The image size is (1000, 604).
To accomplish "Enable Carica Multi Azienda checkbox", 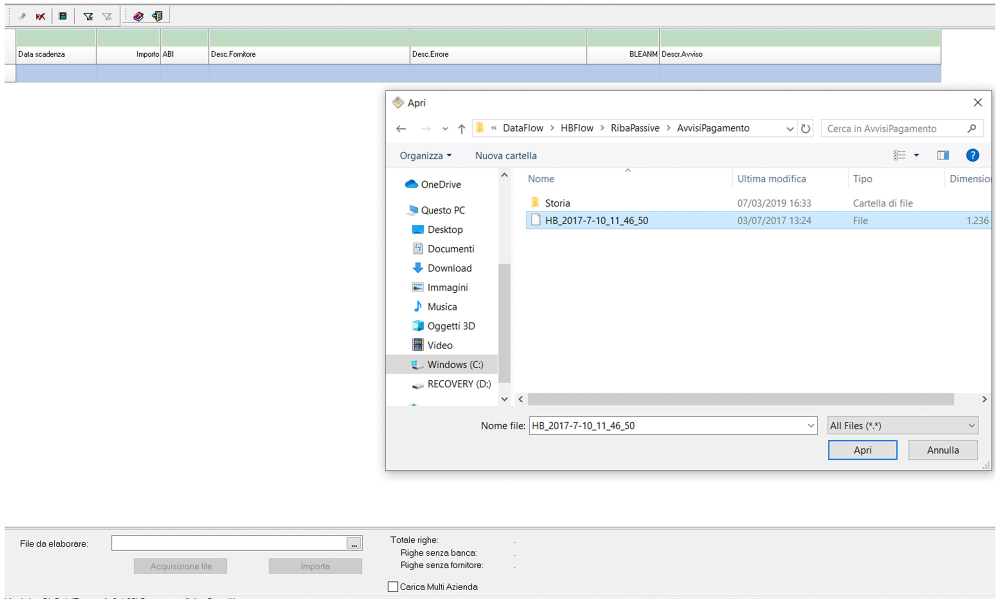I will (393, 587).
